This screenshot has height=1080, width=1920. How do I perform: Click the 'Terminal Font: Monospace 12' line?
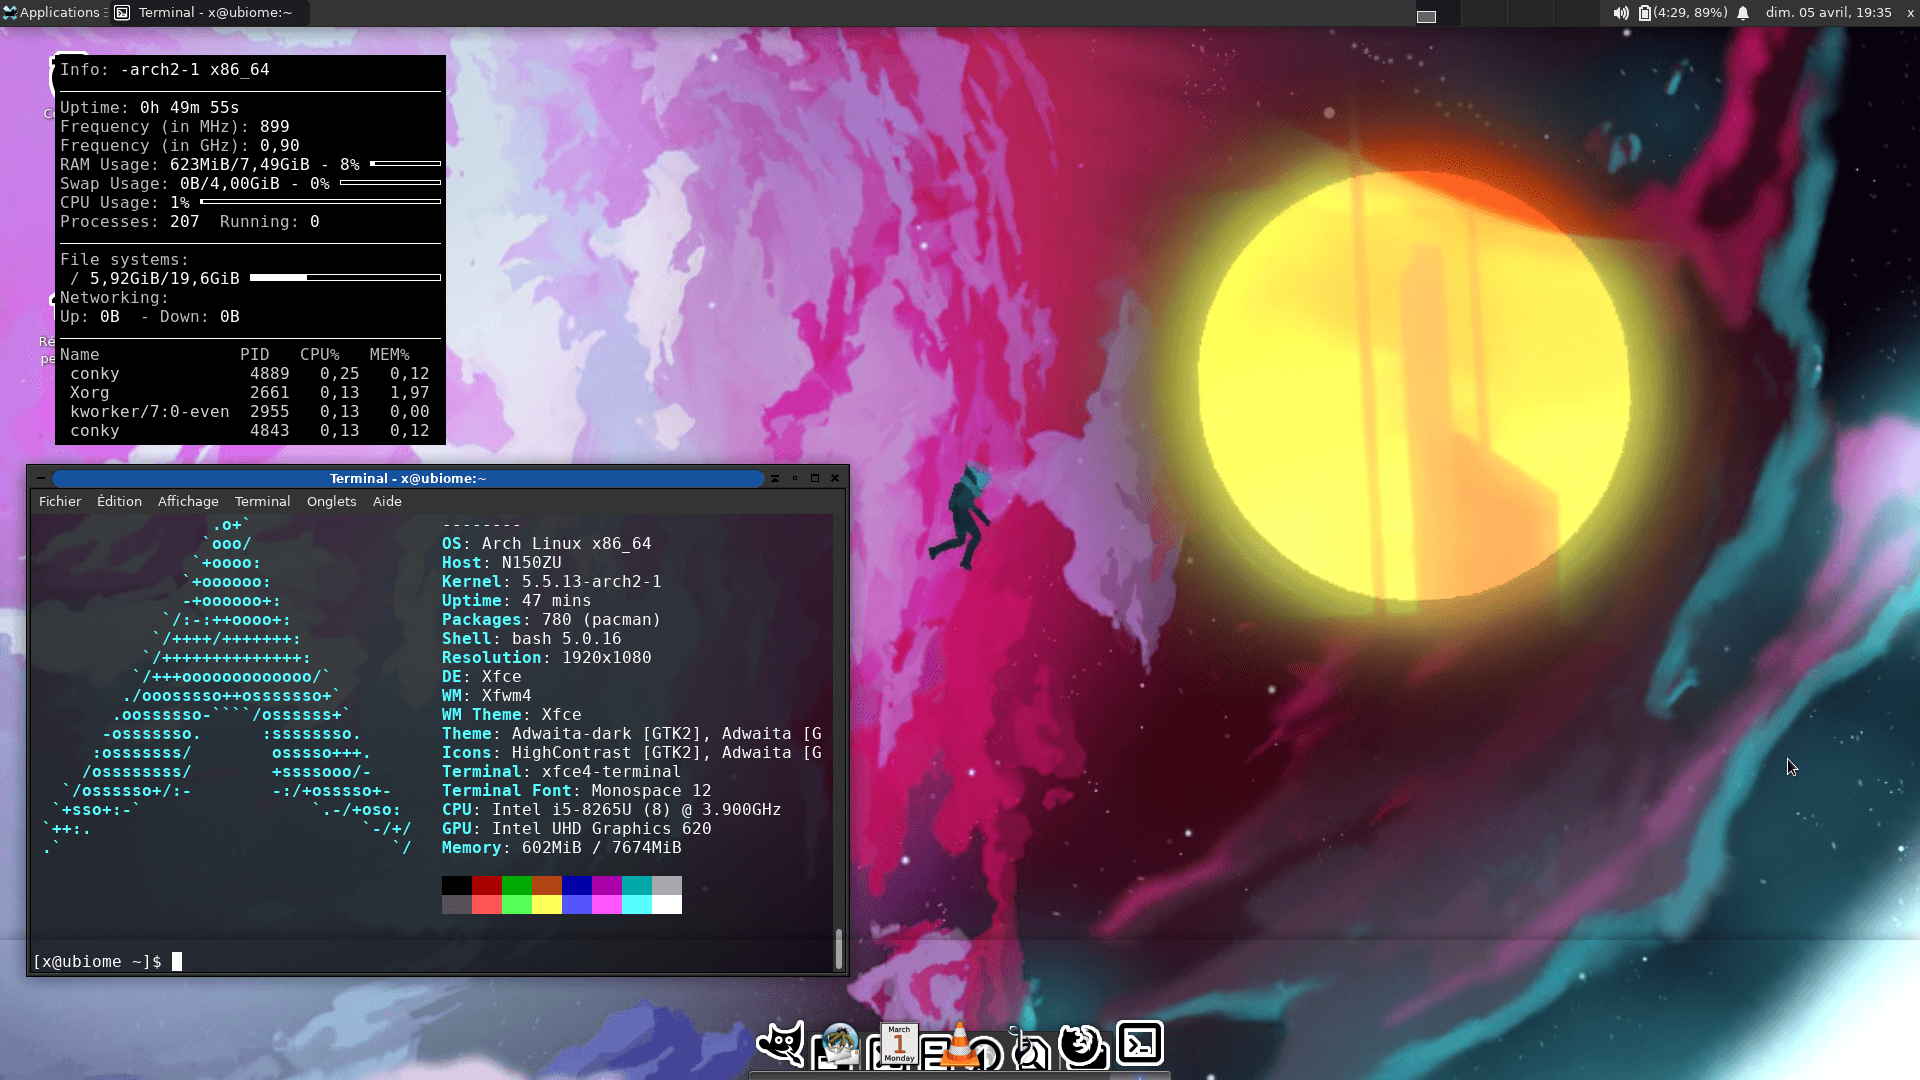coord(577,790)
